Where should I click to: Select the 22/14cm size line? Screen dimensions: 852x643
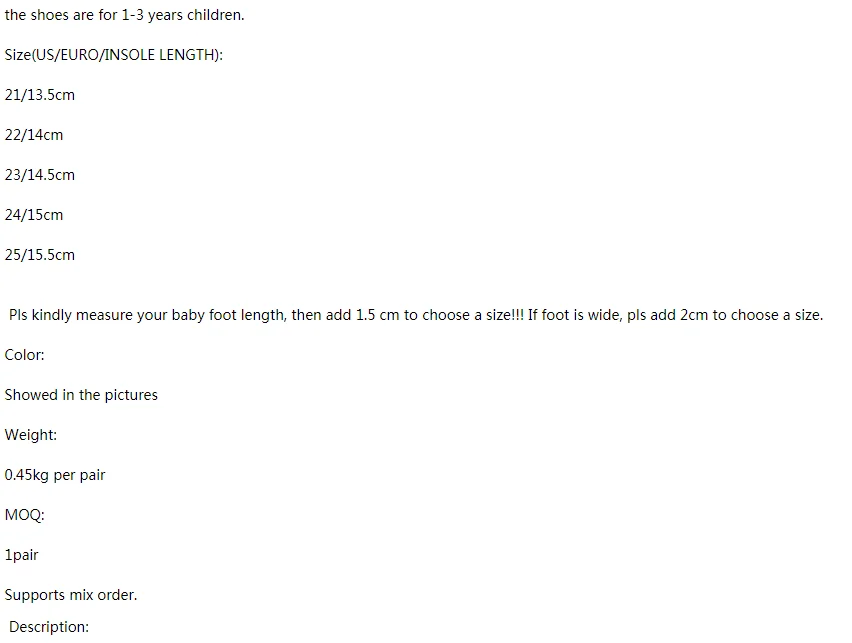[x=34, y=135]
